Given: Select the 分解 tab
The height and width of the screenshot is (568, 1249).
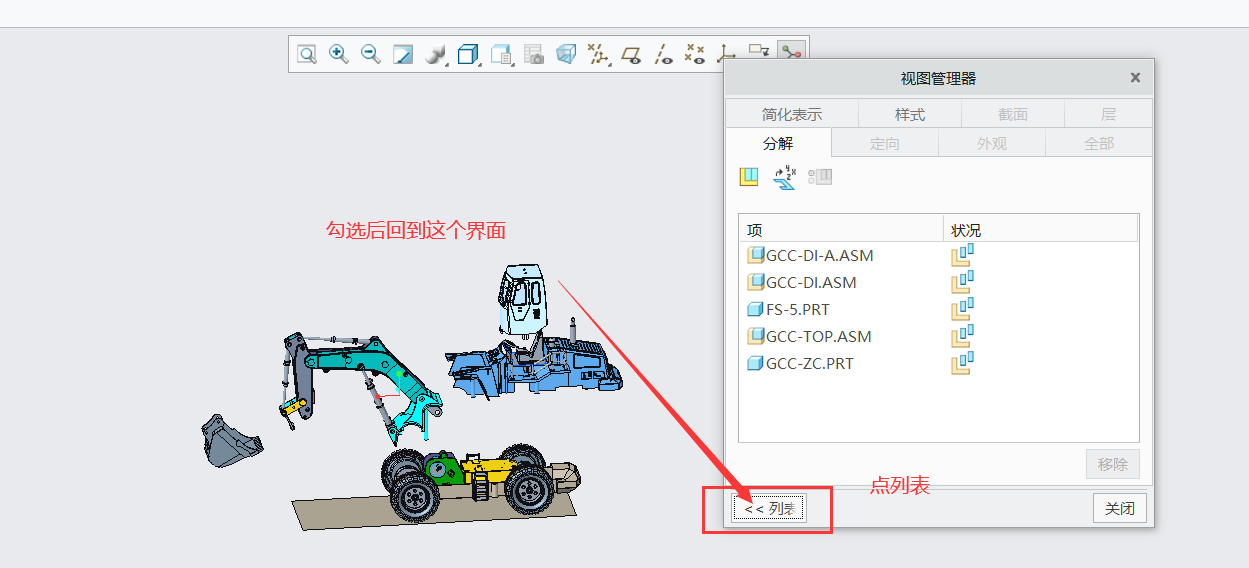Looking at the screenshot, I should [778, 143].
